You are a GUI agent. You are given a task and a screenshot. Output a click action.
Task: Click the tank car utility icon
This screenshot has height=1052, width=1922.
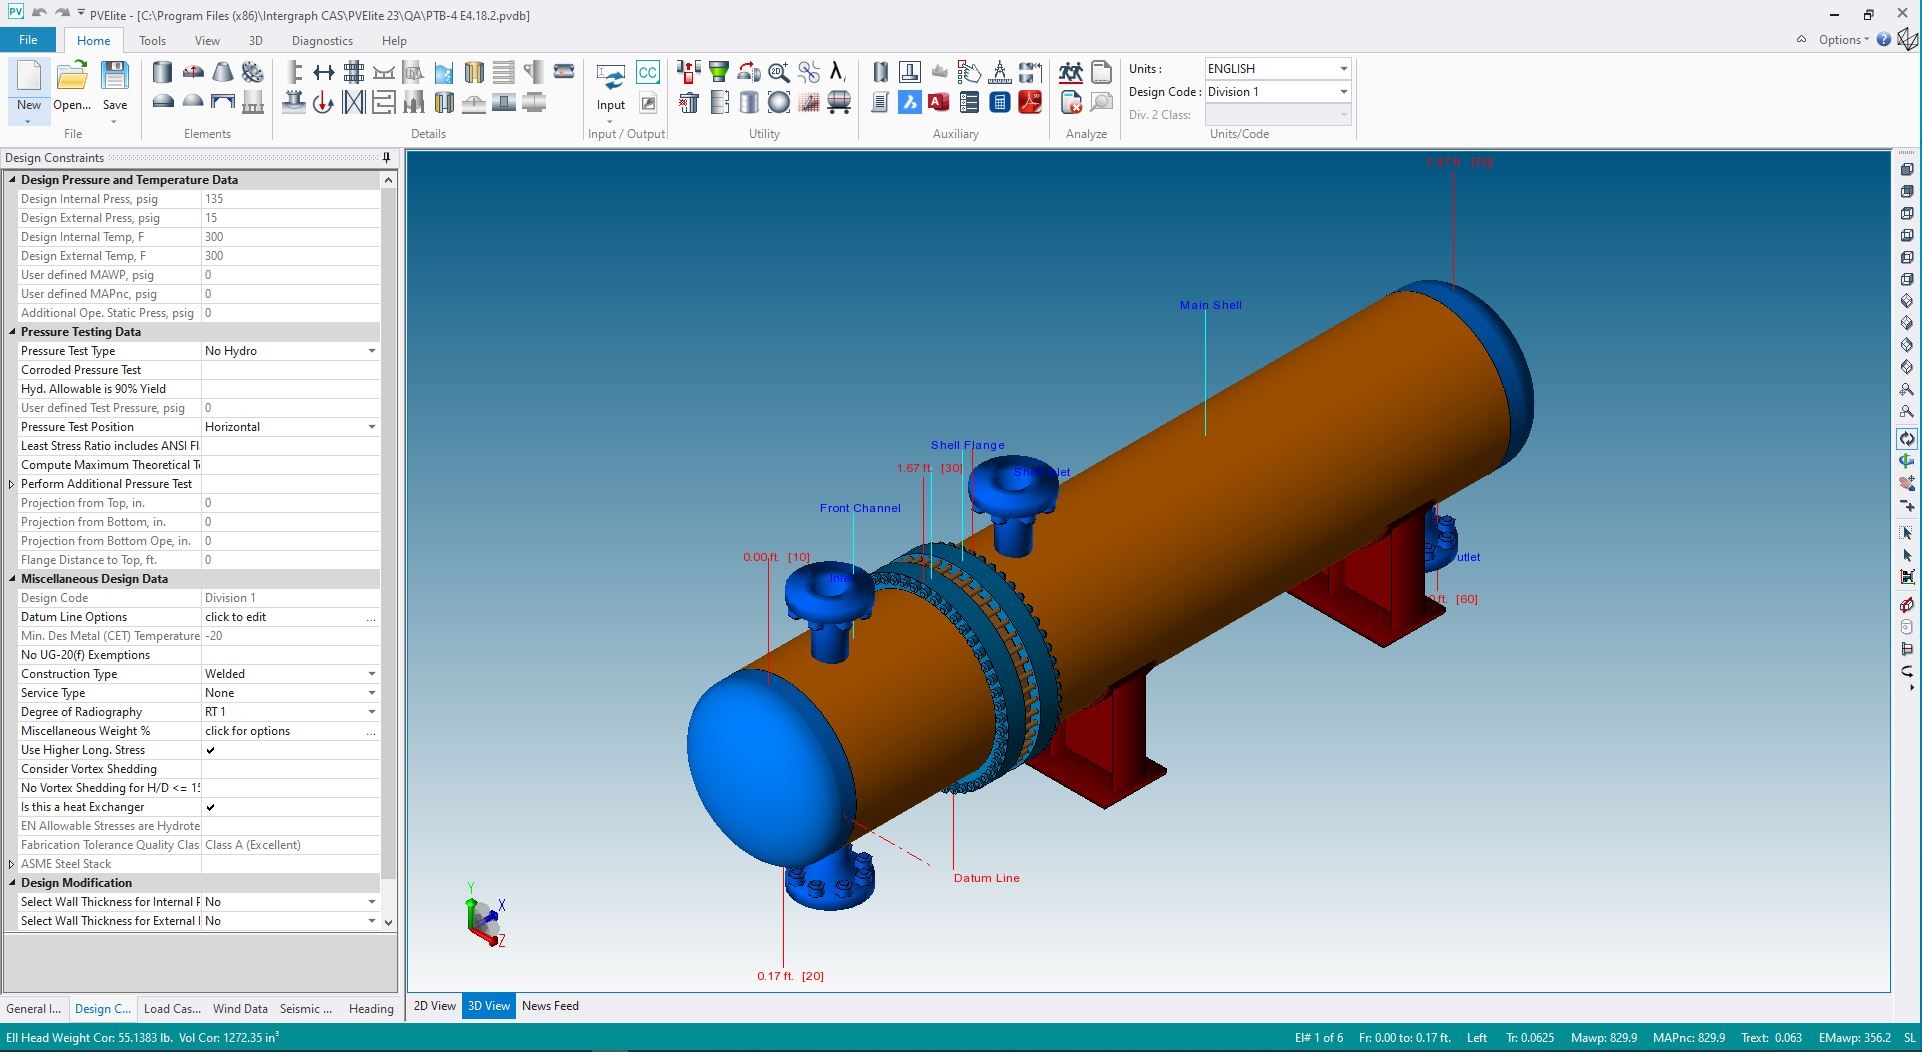click(x=839, y=102)
